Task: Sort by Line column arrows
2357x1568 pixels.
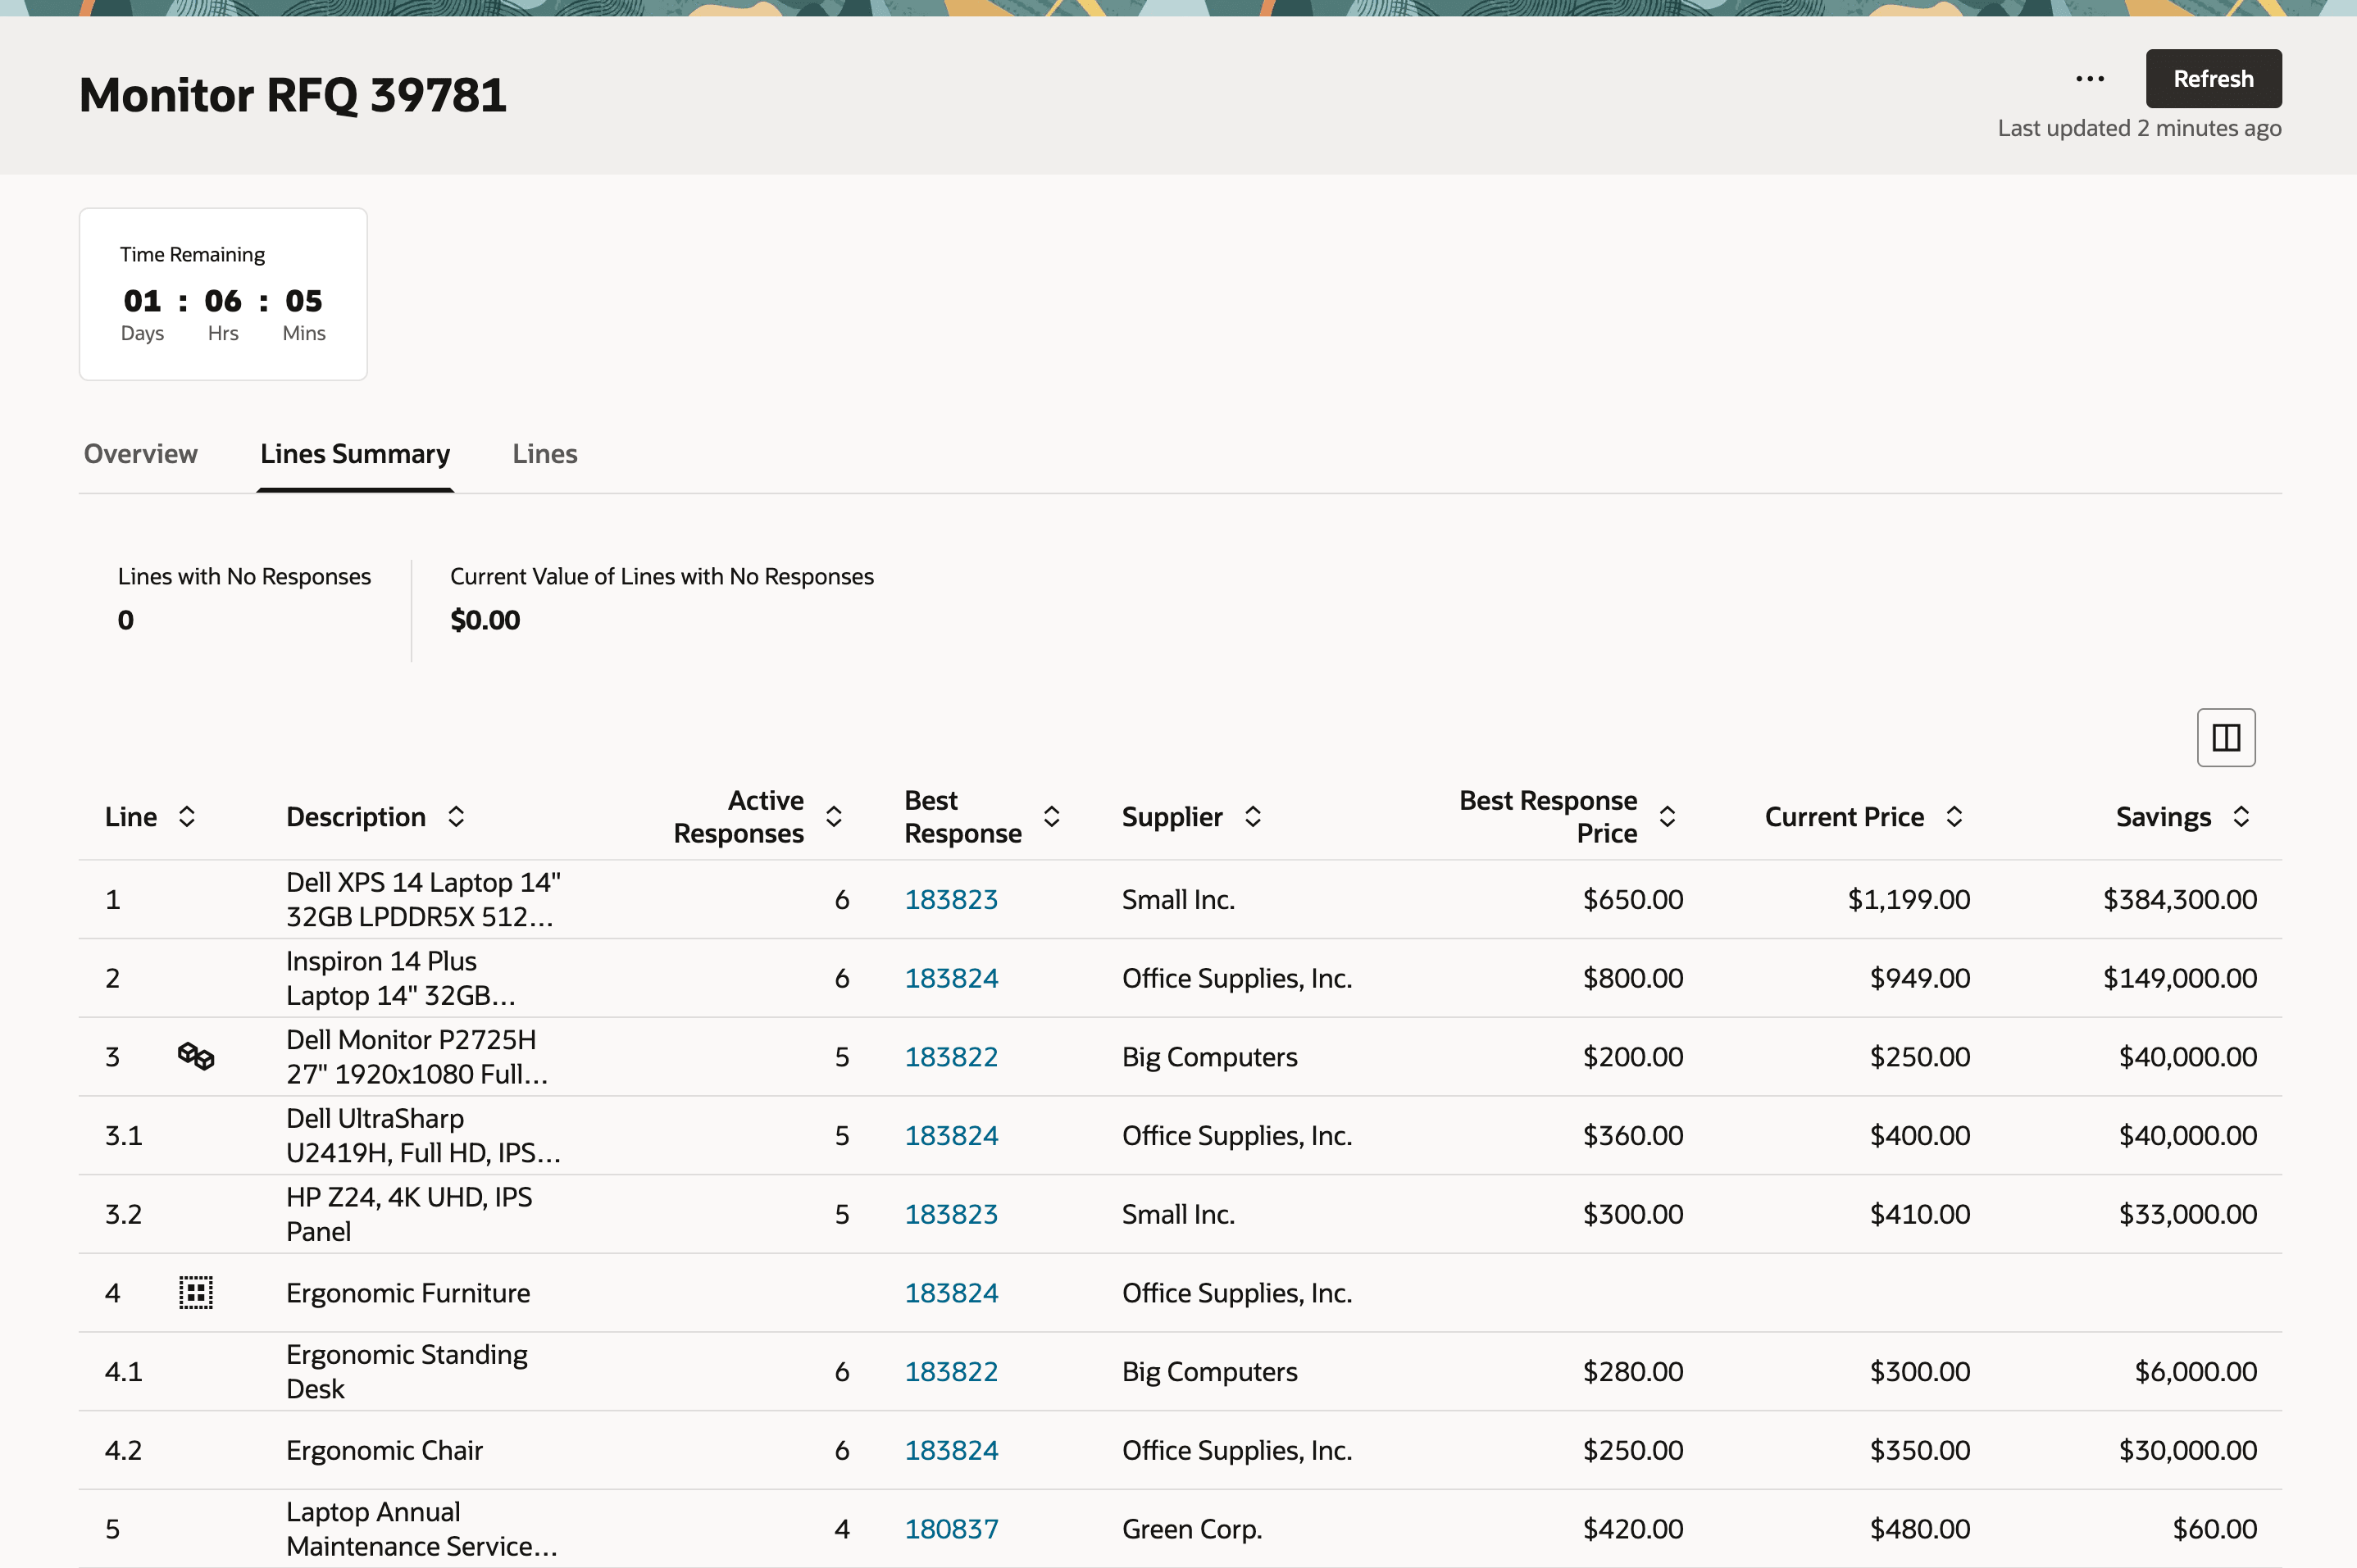Action: point(187,817)
